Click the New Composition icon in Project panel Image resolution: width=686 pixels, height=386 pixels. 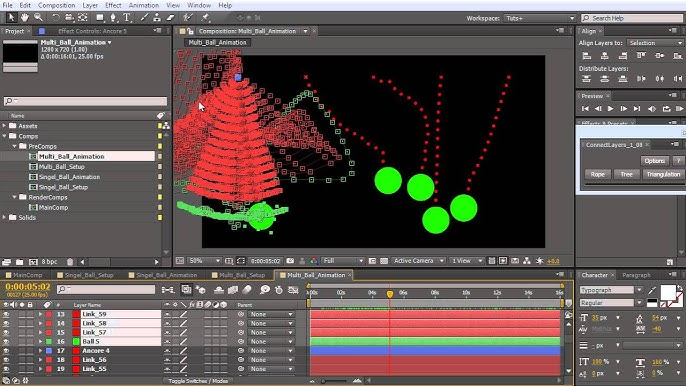tap(33, 262)
